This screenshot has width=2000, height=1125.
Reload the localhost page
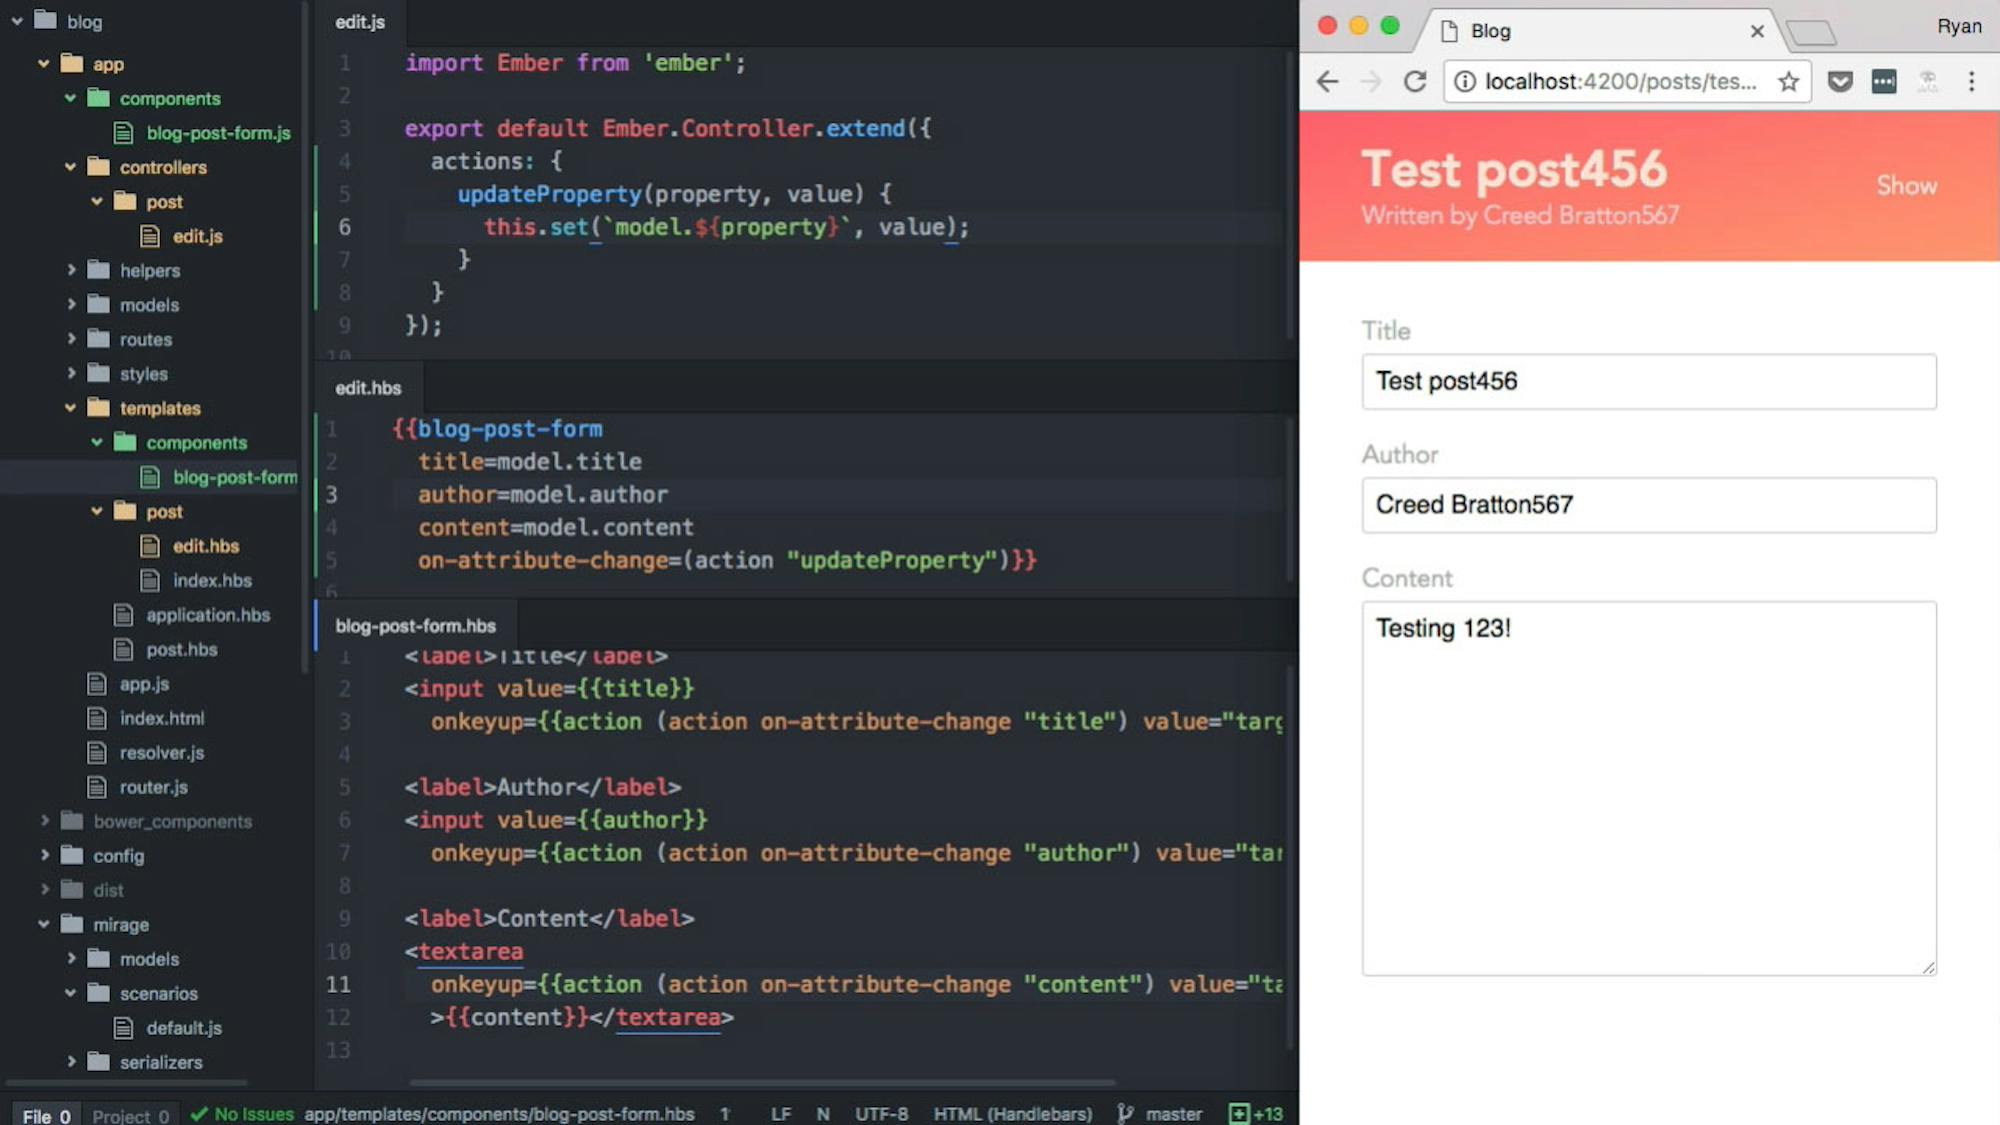coord(1415,81)
